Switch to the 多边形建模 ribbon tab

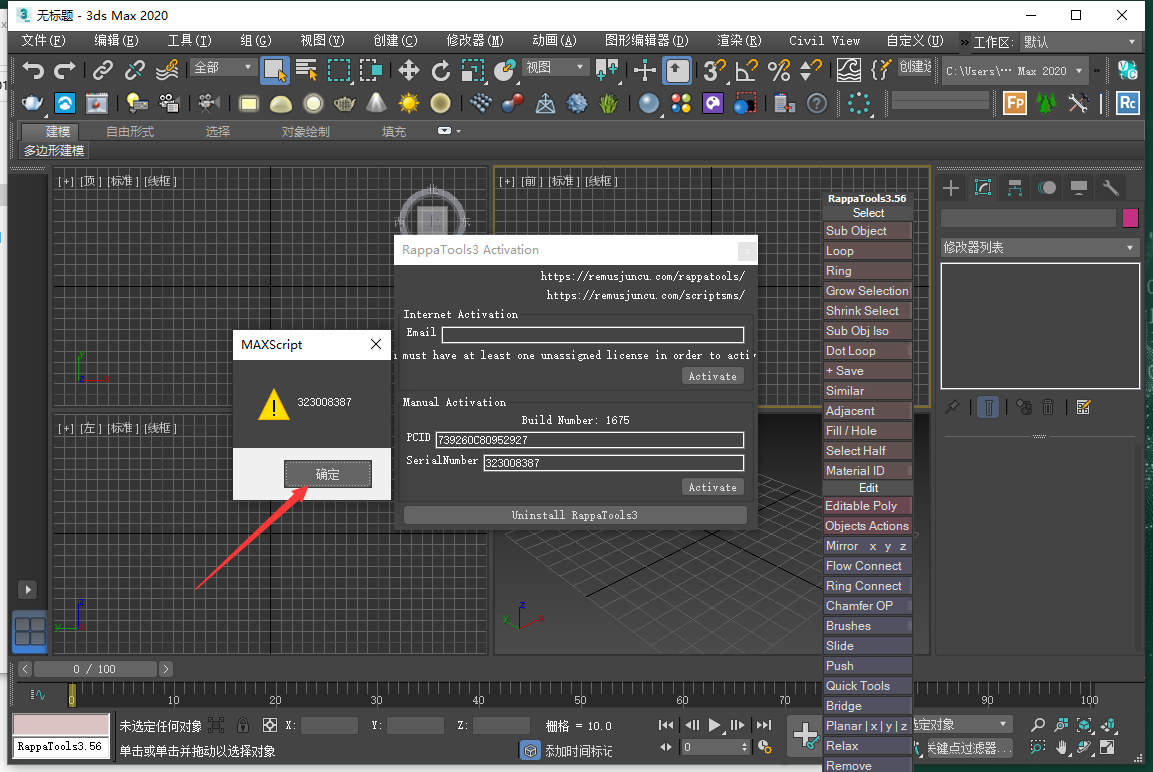[x=52, y=150]
